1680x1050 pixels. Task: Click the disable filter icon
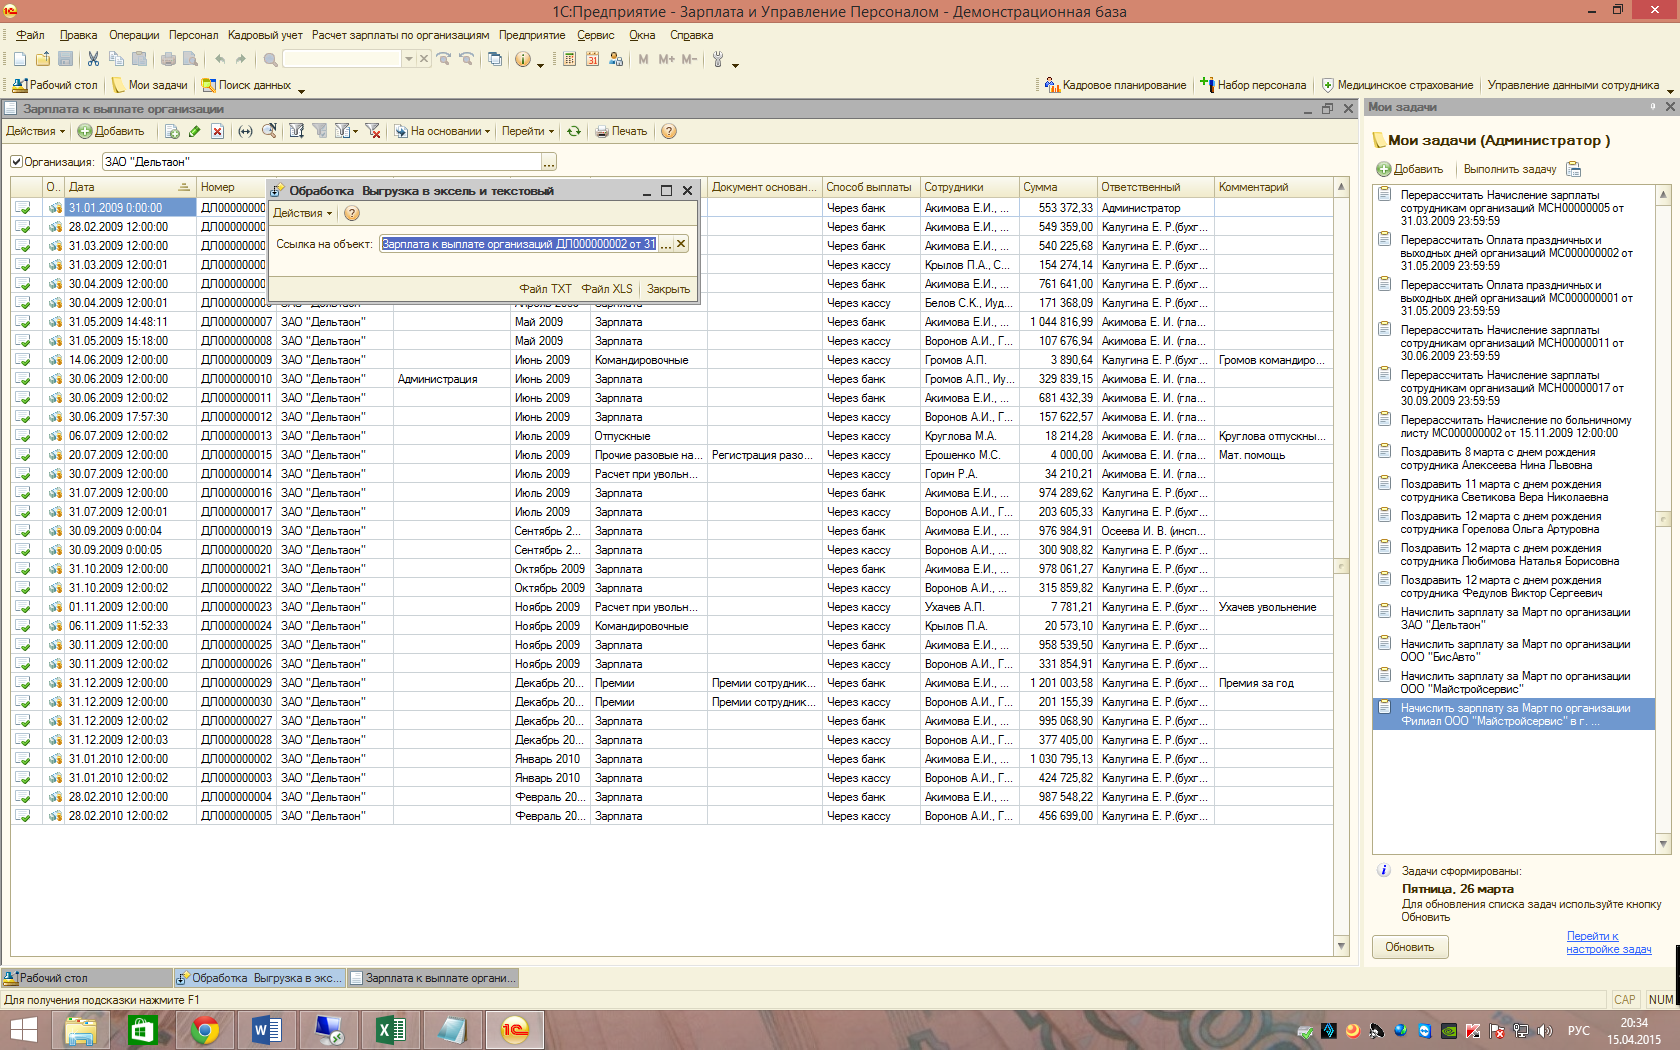[x=373, y=131]
